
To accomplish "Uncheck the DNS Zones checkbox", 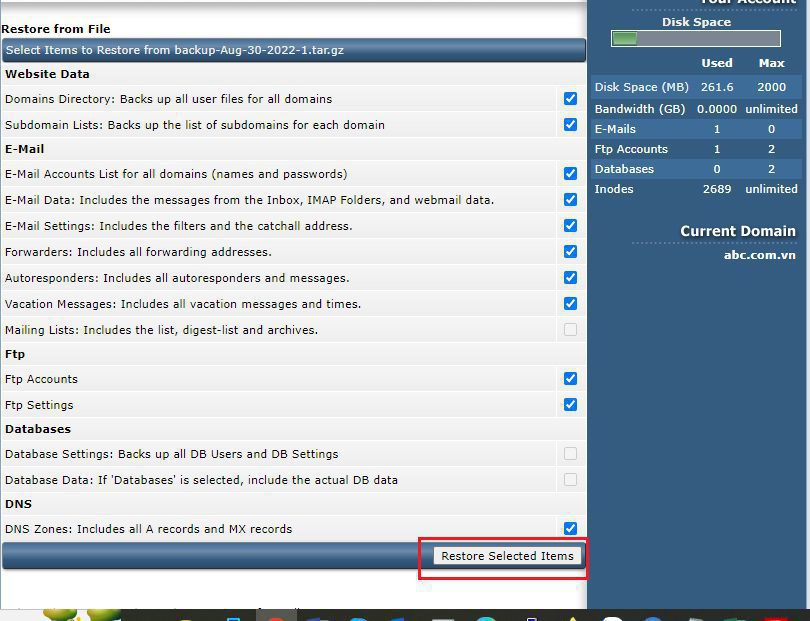I will tap(570, 529).
